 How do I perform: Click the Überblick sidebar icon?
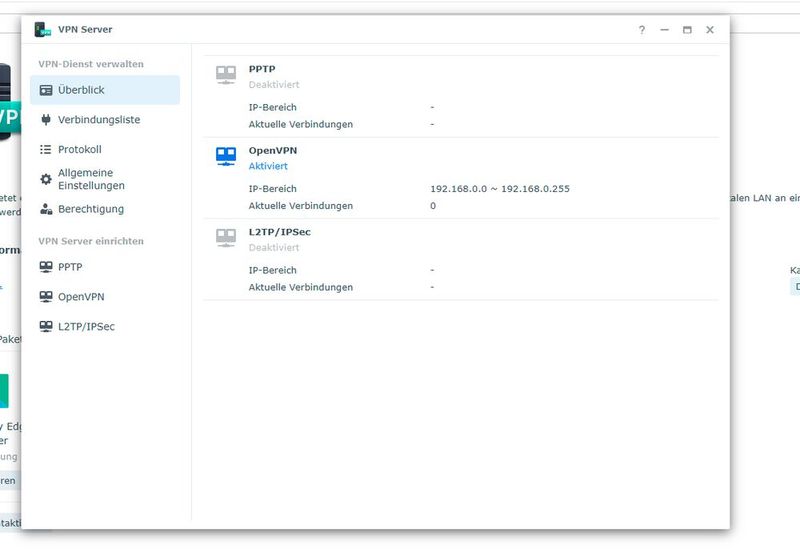46,90
